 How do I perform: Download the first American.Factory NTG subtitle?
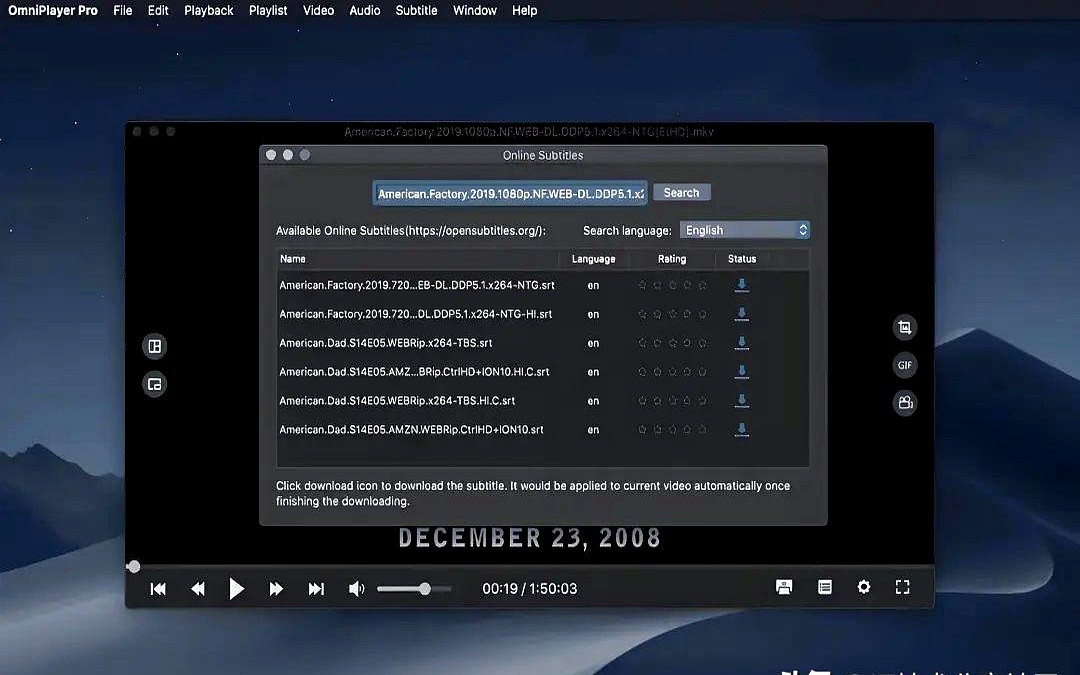pyautogui.click(x=742, y=285)
